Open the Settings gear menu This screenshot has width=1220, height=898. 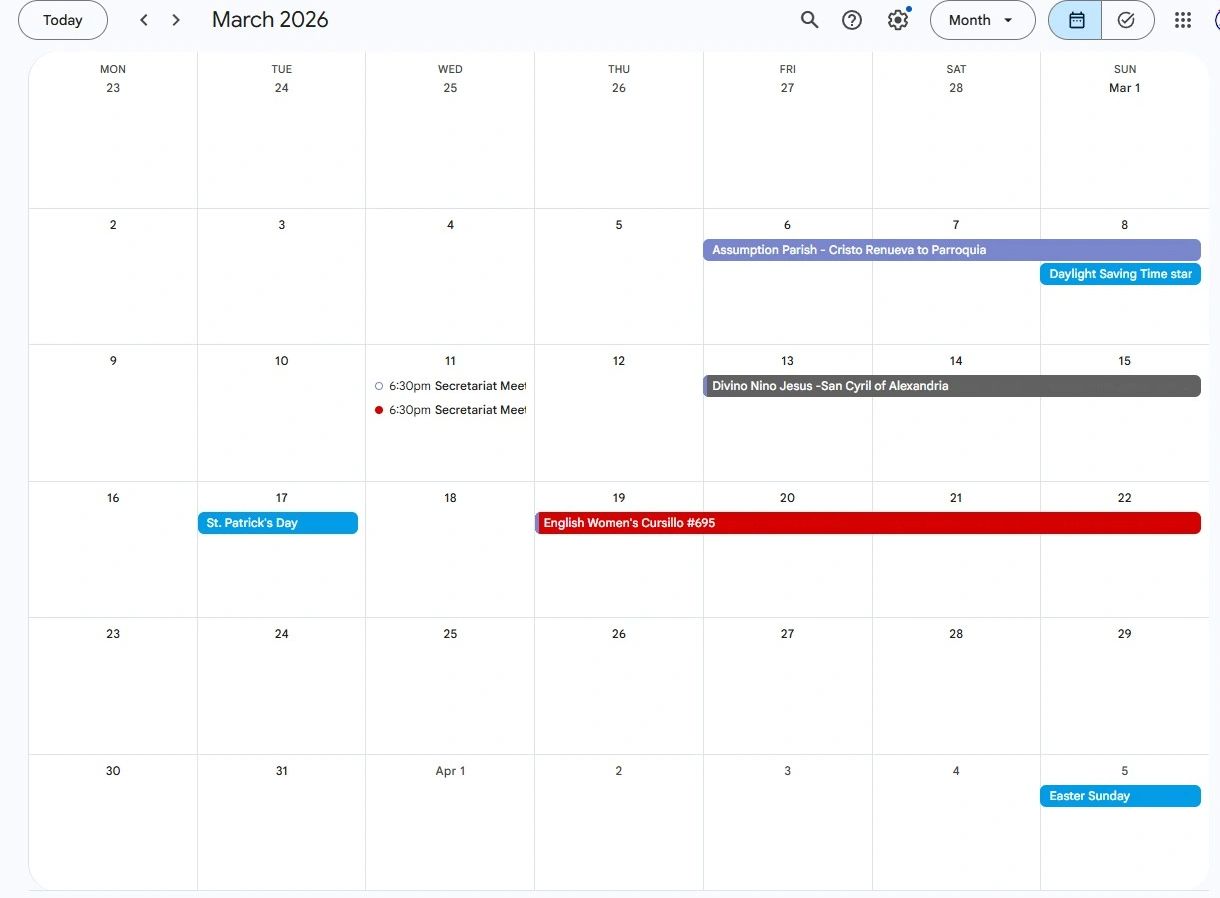[x=898, y=20]
